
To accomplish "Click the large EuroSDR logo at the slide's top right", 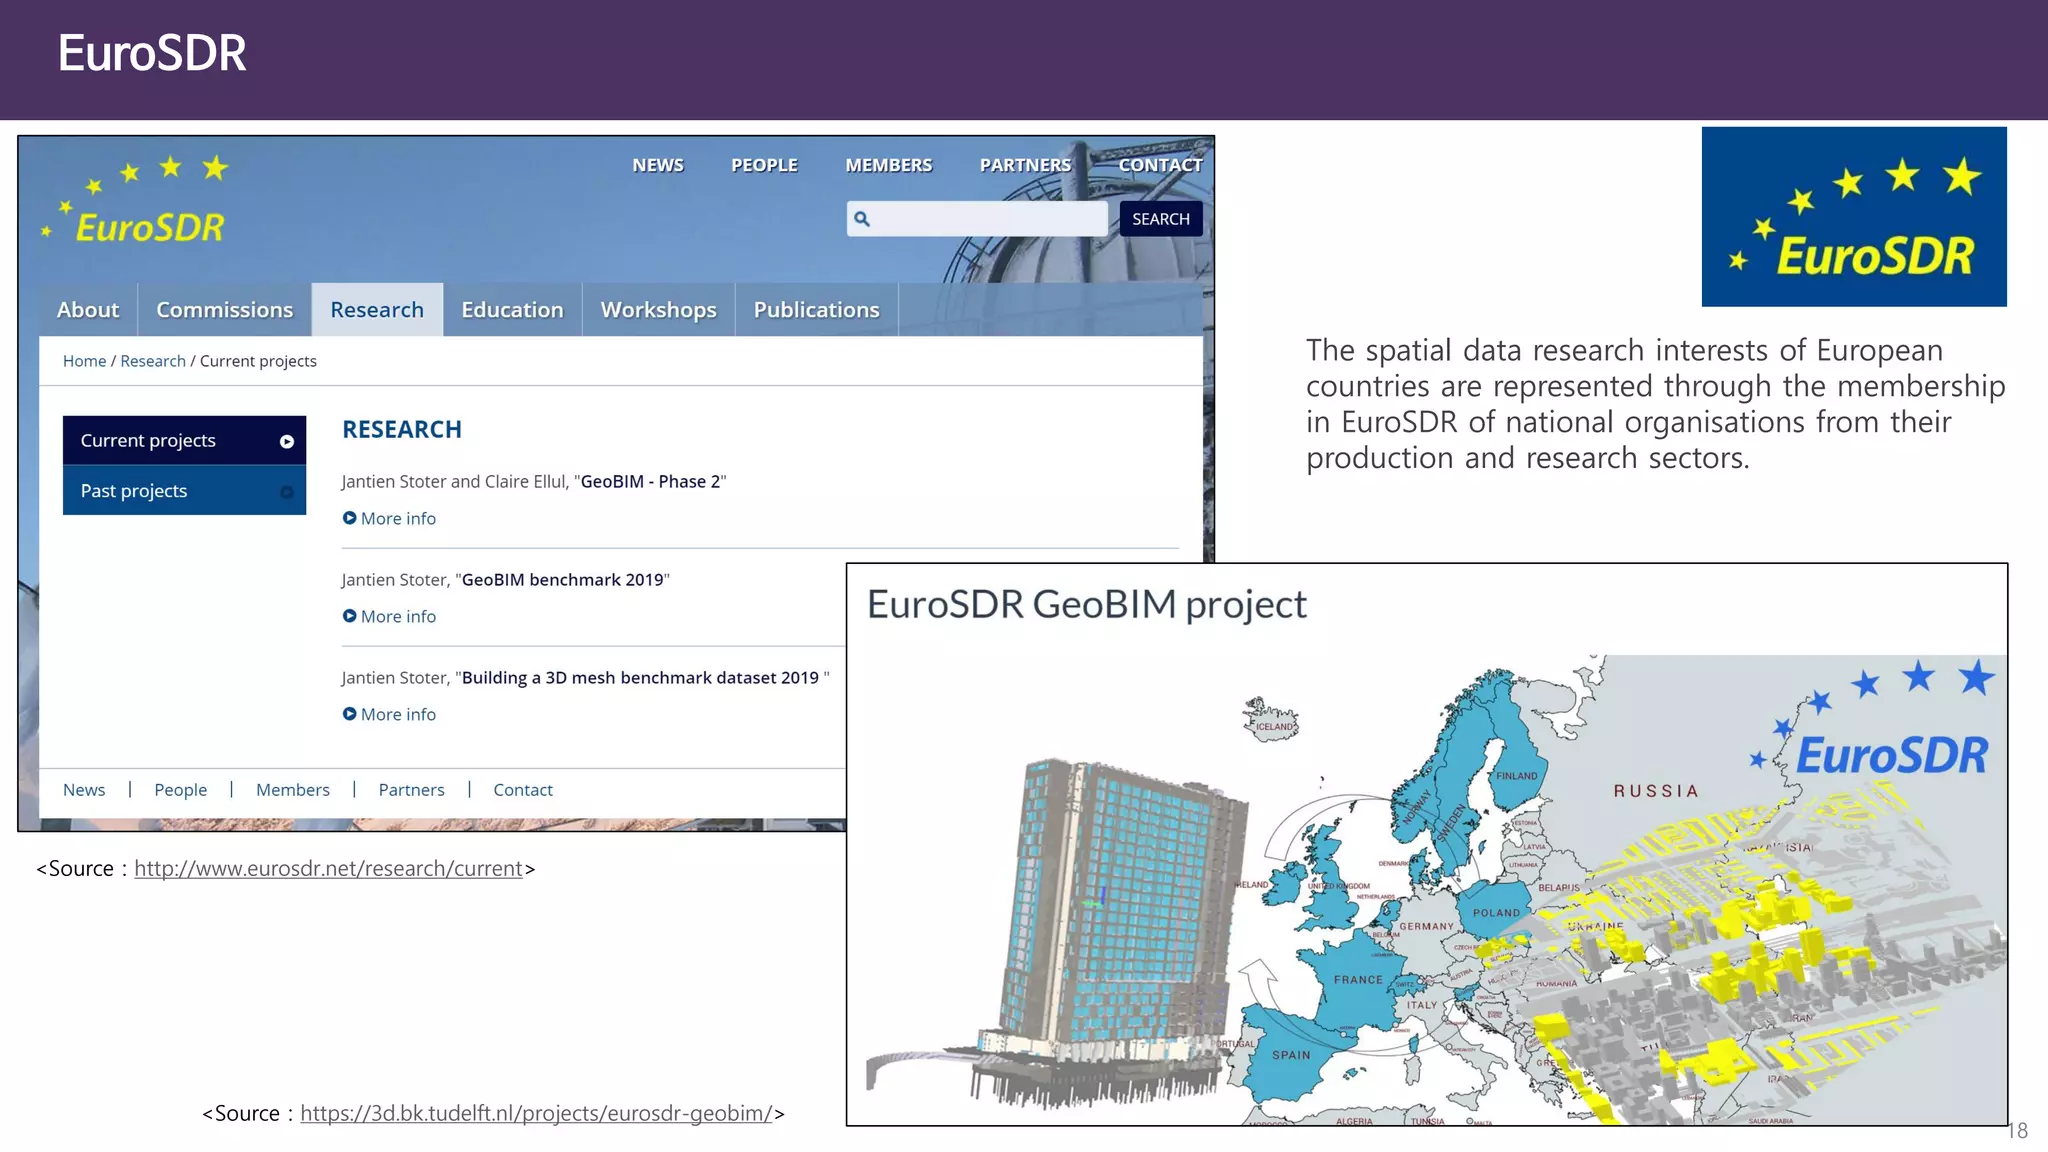I will point(1854,216).
